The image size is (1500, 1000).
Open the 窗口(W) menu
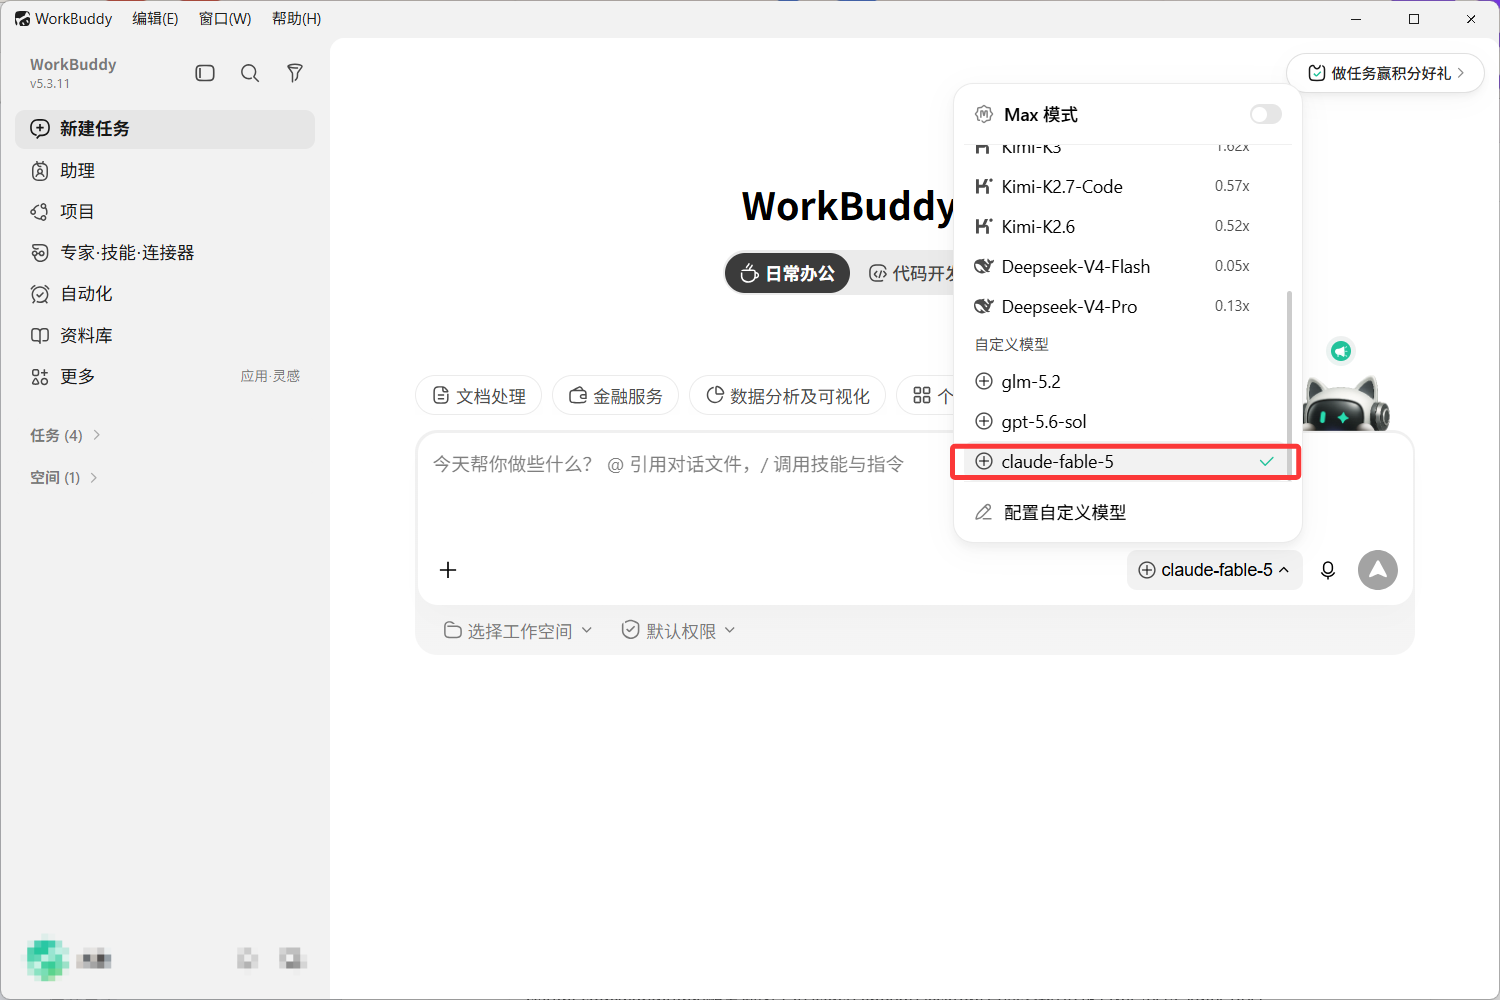225,19
